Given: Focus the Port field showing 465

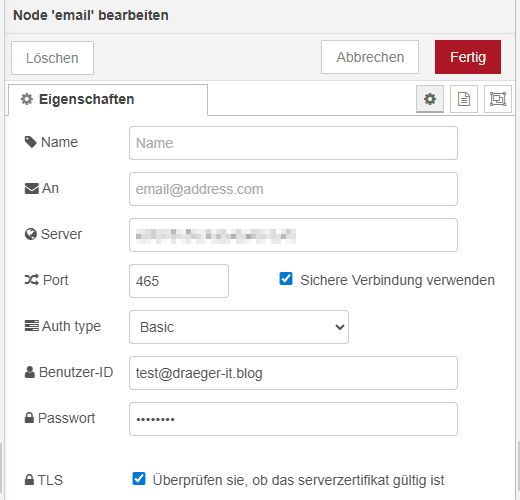Looking at the screenshot, I should 179,281.
